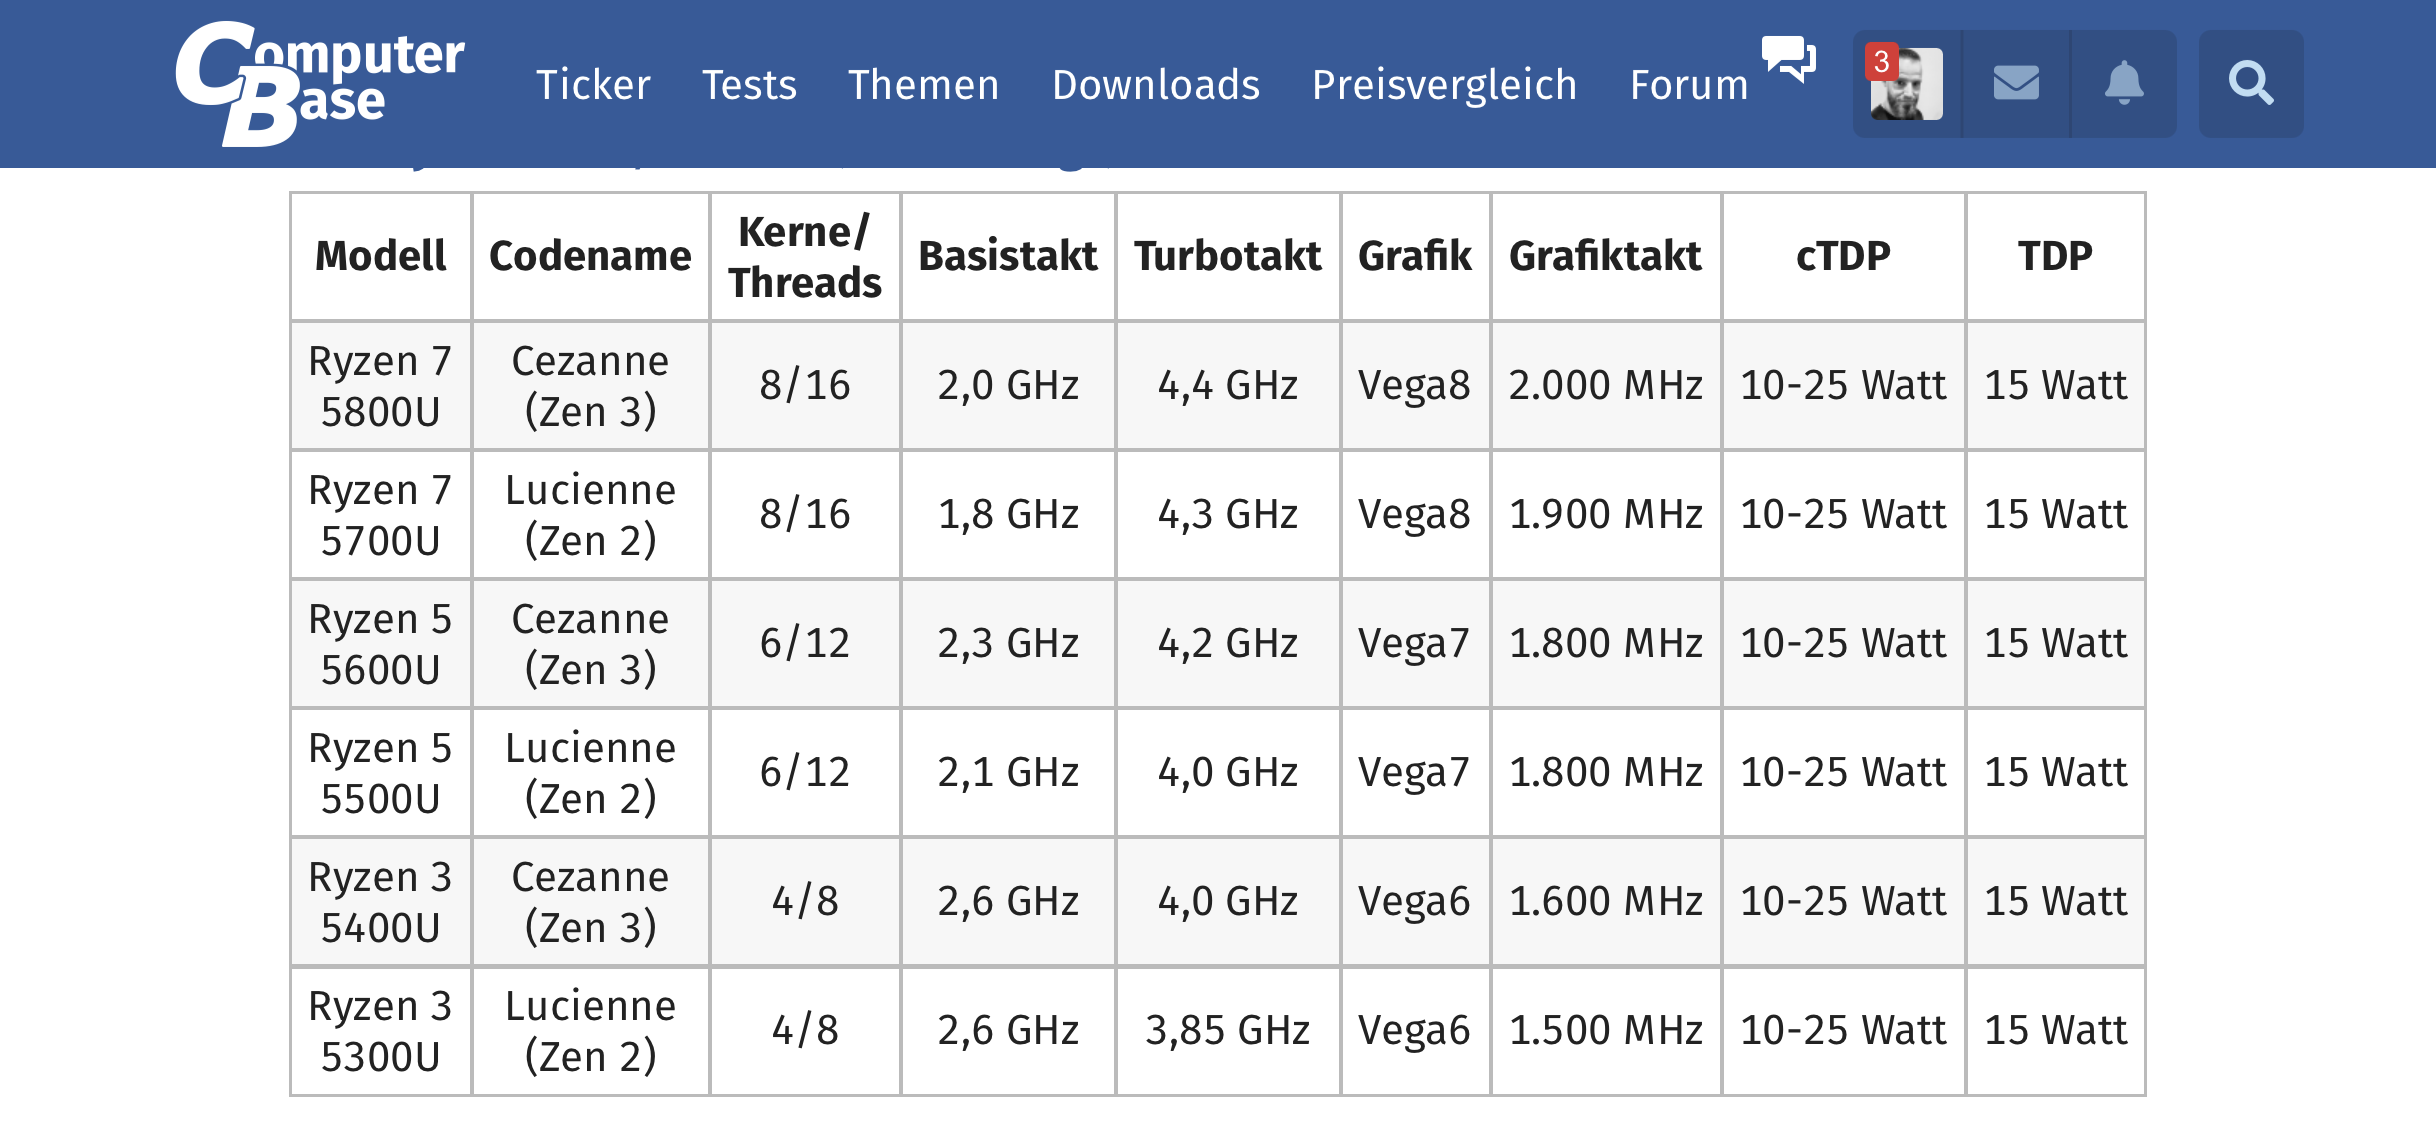
Task: Switch to the Tests section
Action: point(750,85)
